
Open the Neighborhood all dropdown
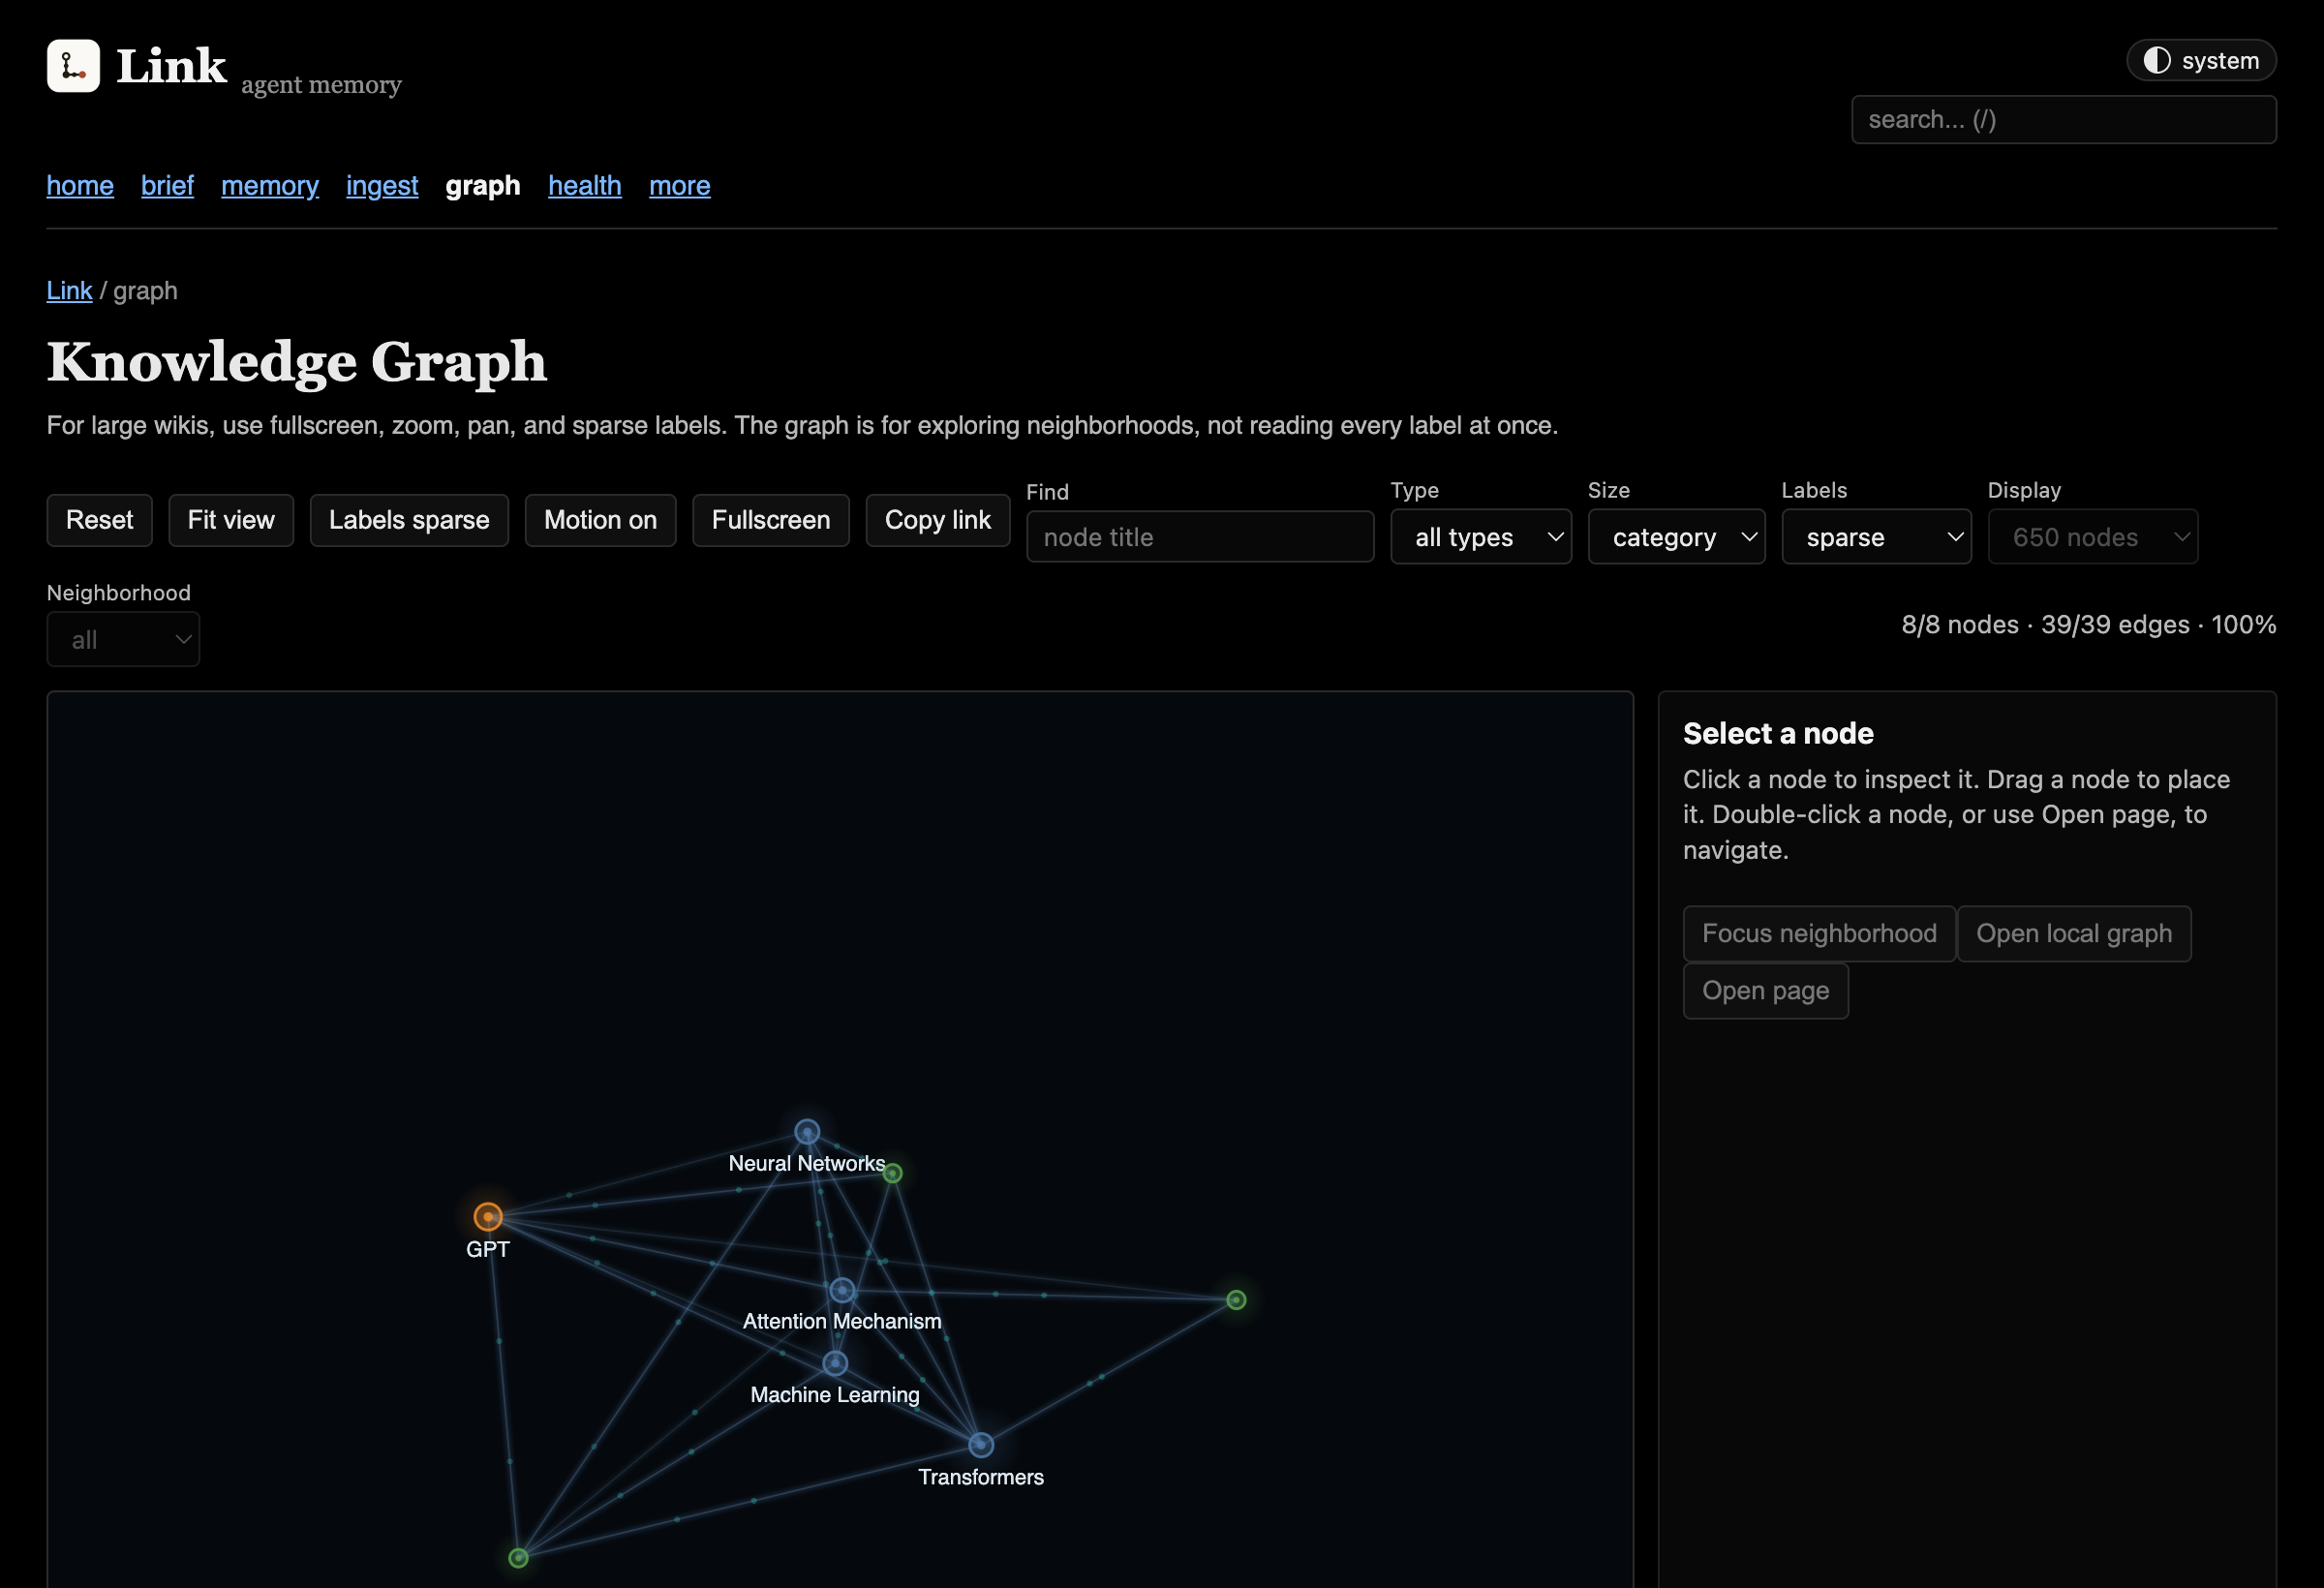click(x=123, y=640)
